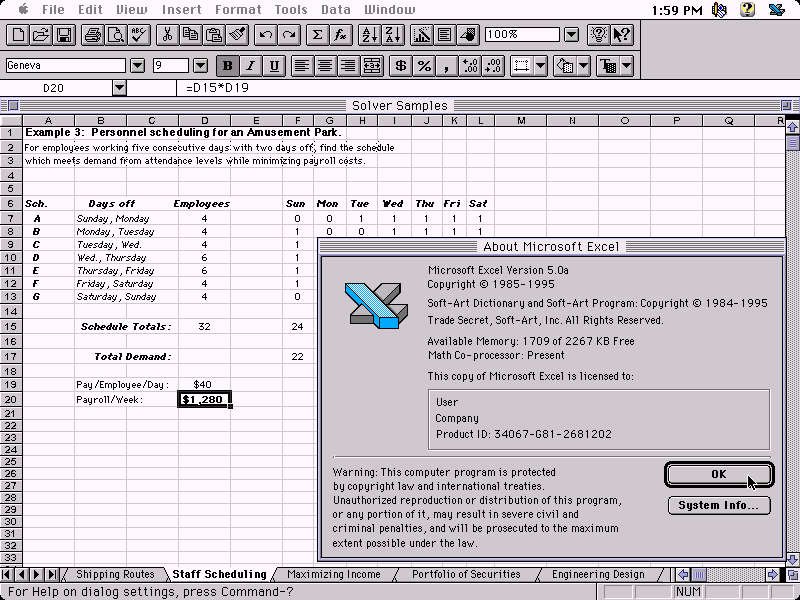Image resolution: width=800 pixels, height=600 pixels.
Task: Toggle Center alignment
Action: click(325, 66)
